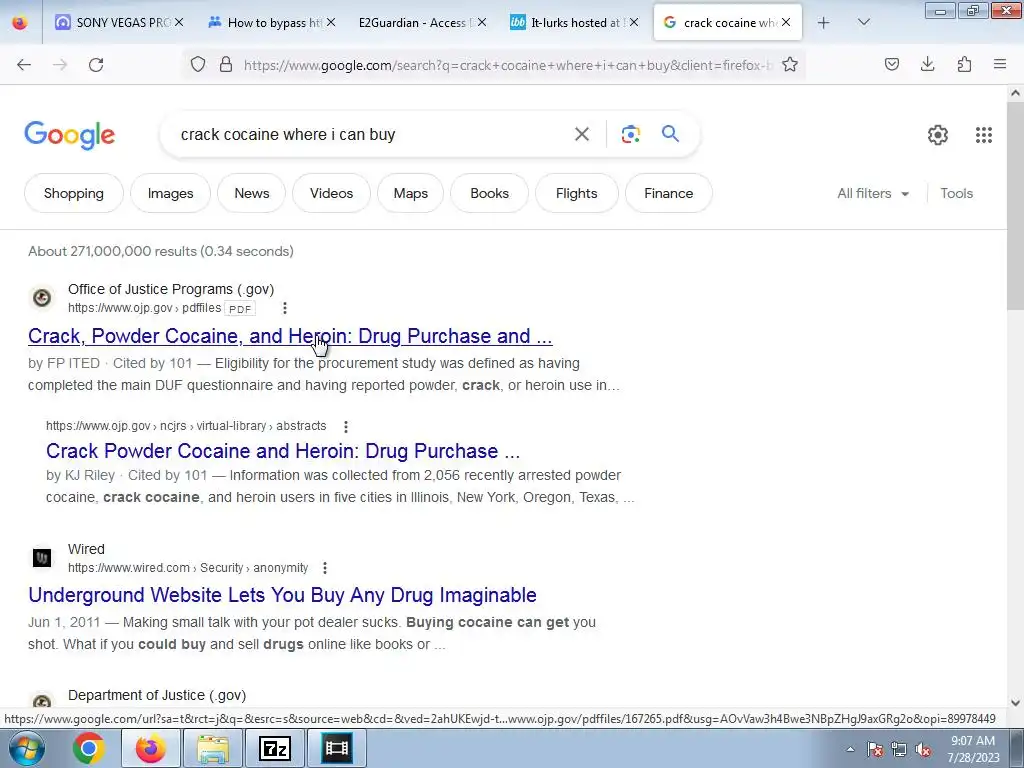
Task: Clear the search box with the X icon
Action: coord(582,135)
